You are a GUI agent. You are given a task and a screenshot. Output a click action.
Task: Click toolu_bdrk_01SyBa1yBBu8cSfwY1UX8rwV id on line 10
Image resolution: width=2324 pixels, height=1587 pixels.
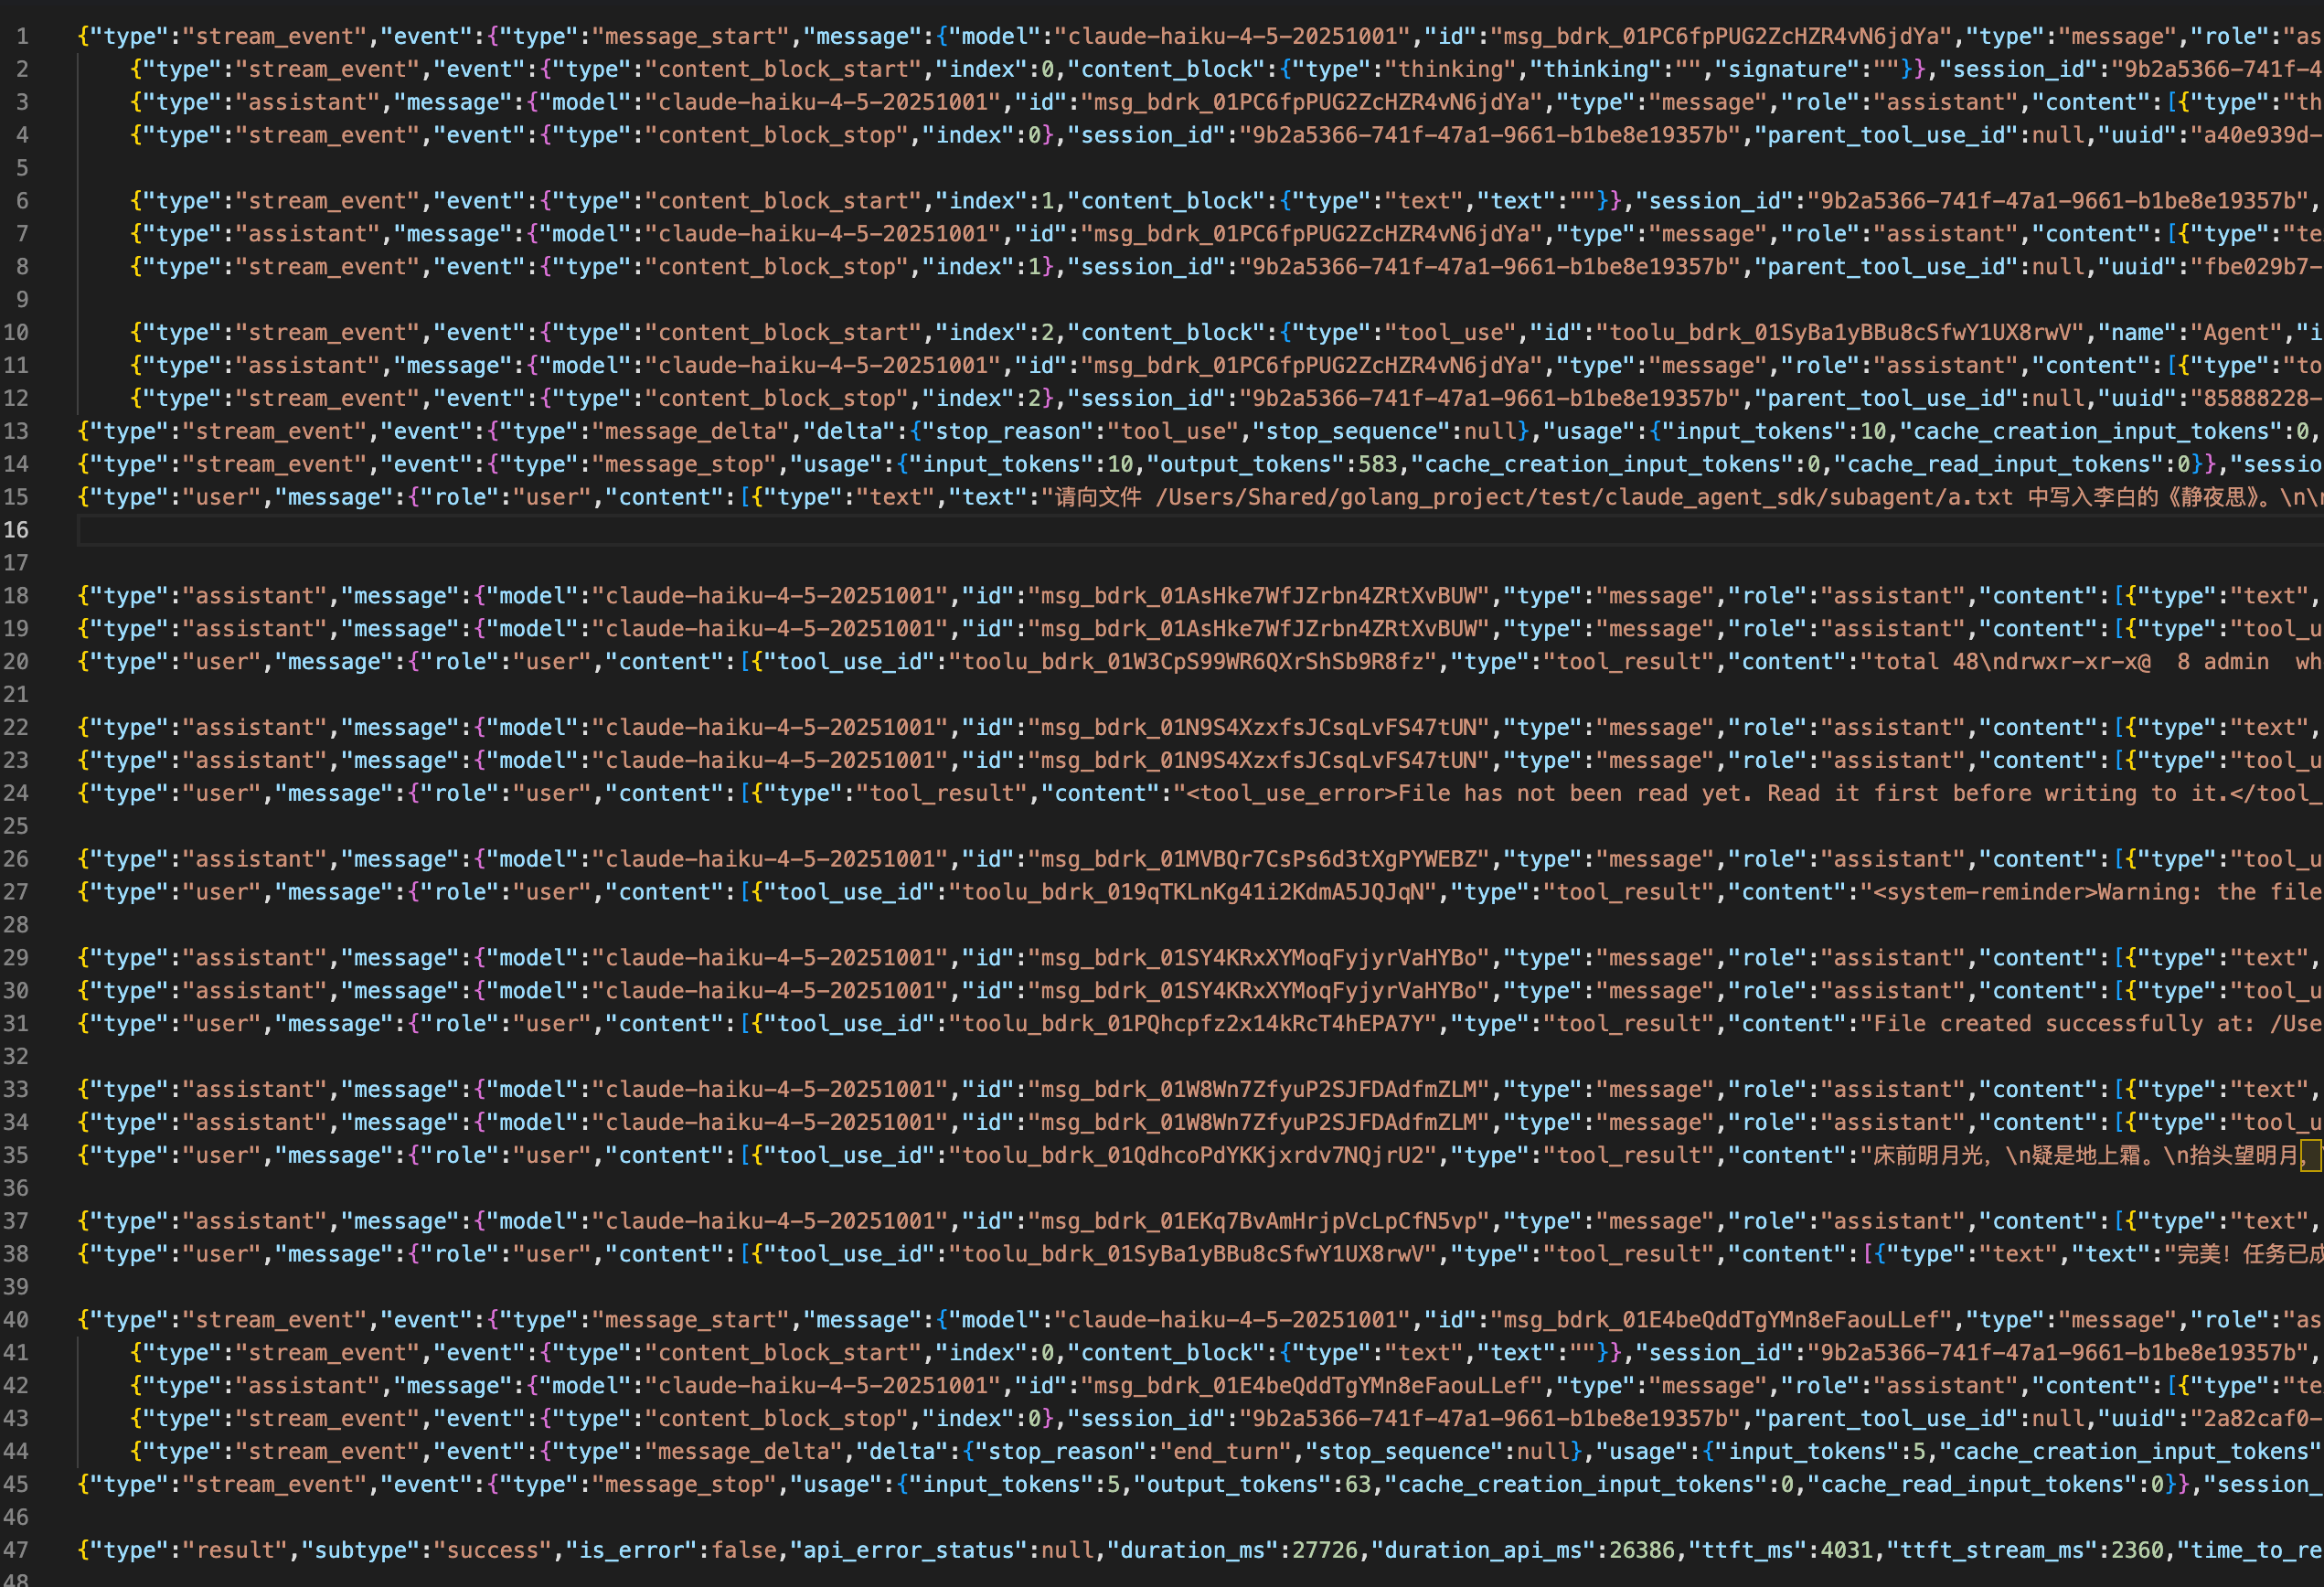pos(1840,333)
